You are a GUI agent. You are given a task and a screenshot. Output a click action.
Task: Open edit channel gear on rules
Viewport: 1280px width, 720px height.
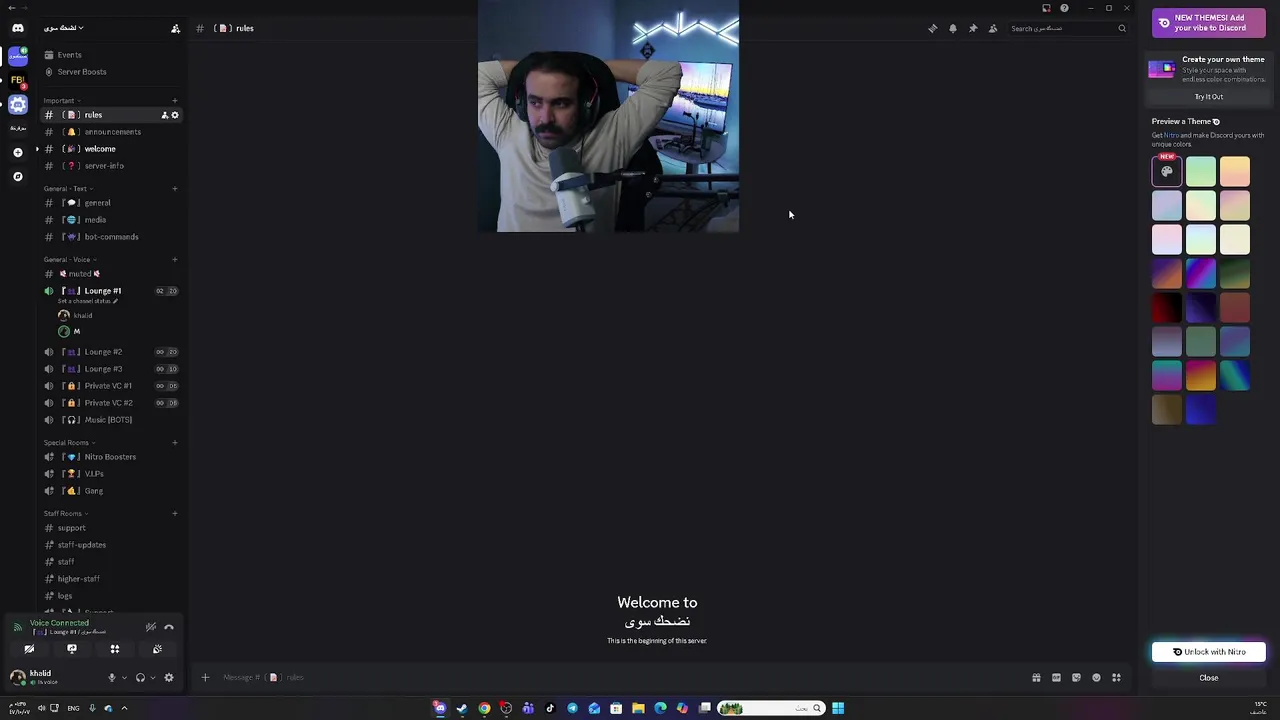175,115
